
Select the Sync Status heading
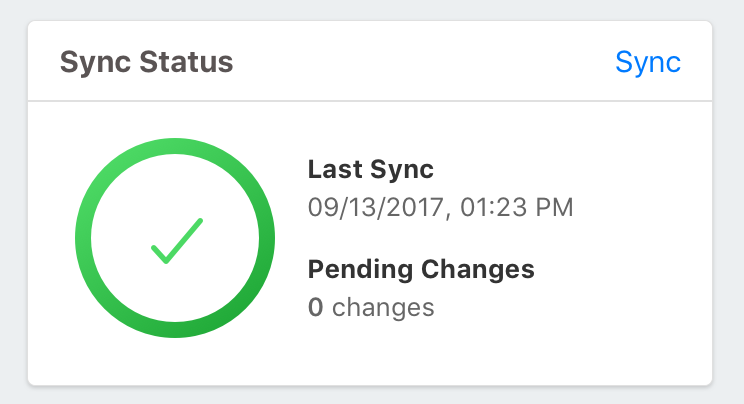(146, 62)
